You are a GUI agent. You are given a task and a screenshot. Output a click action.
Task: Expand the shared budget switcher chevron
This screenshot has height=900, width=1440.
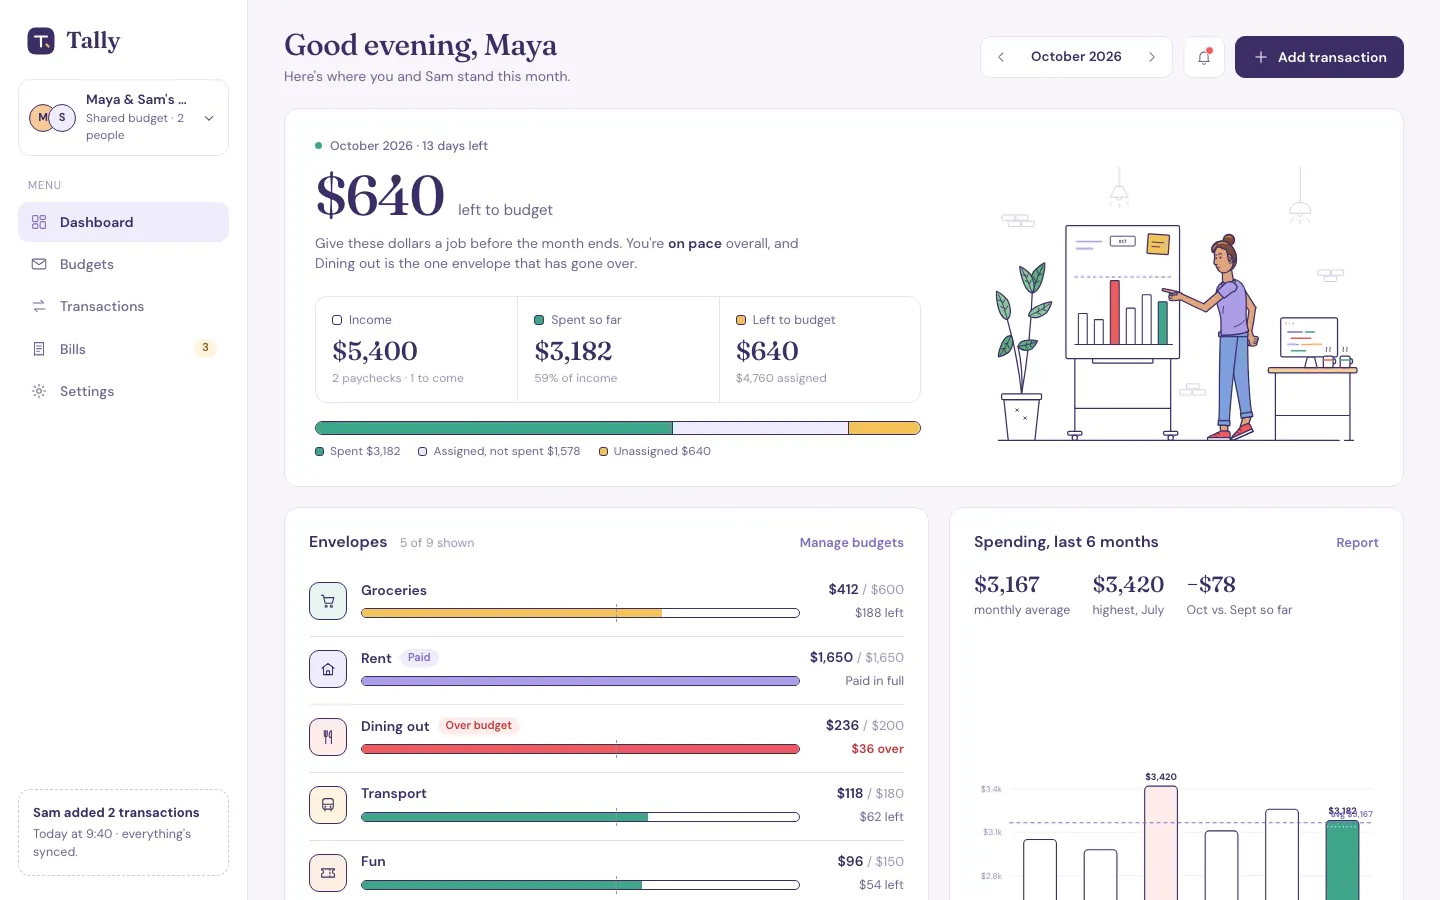point(209,118)
